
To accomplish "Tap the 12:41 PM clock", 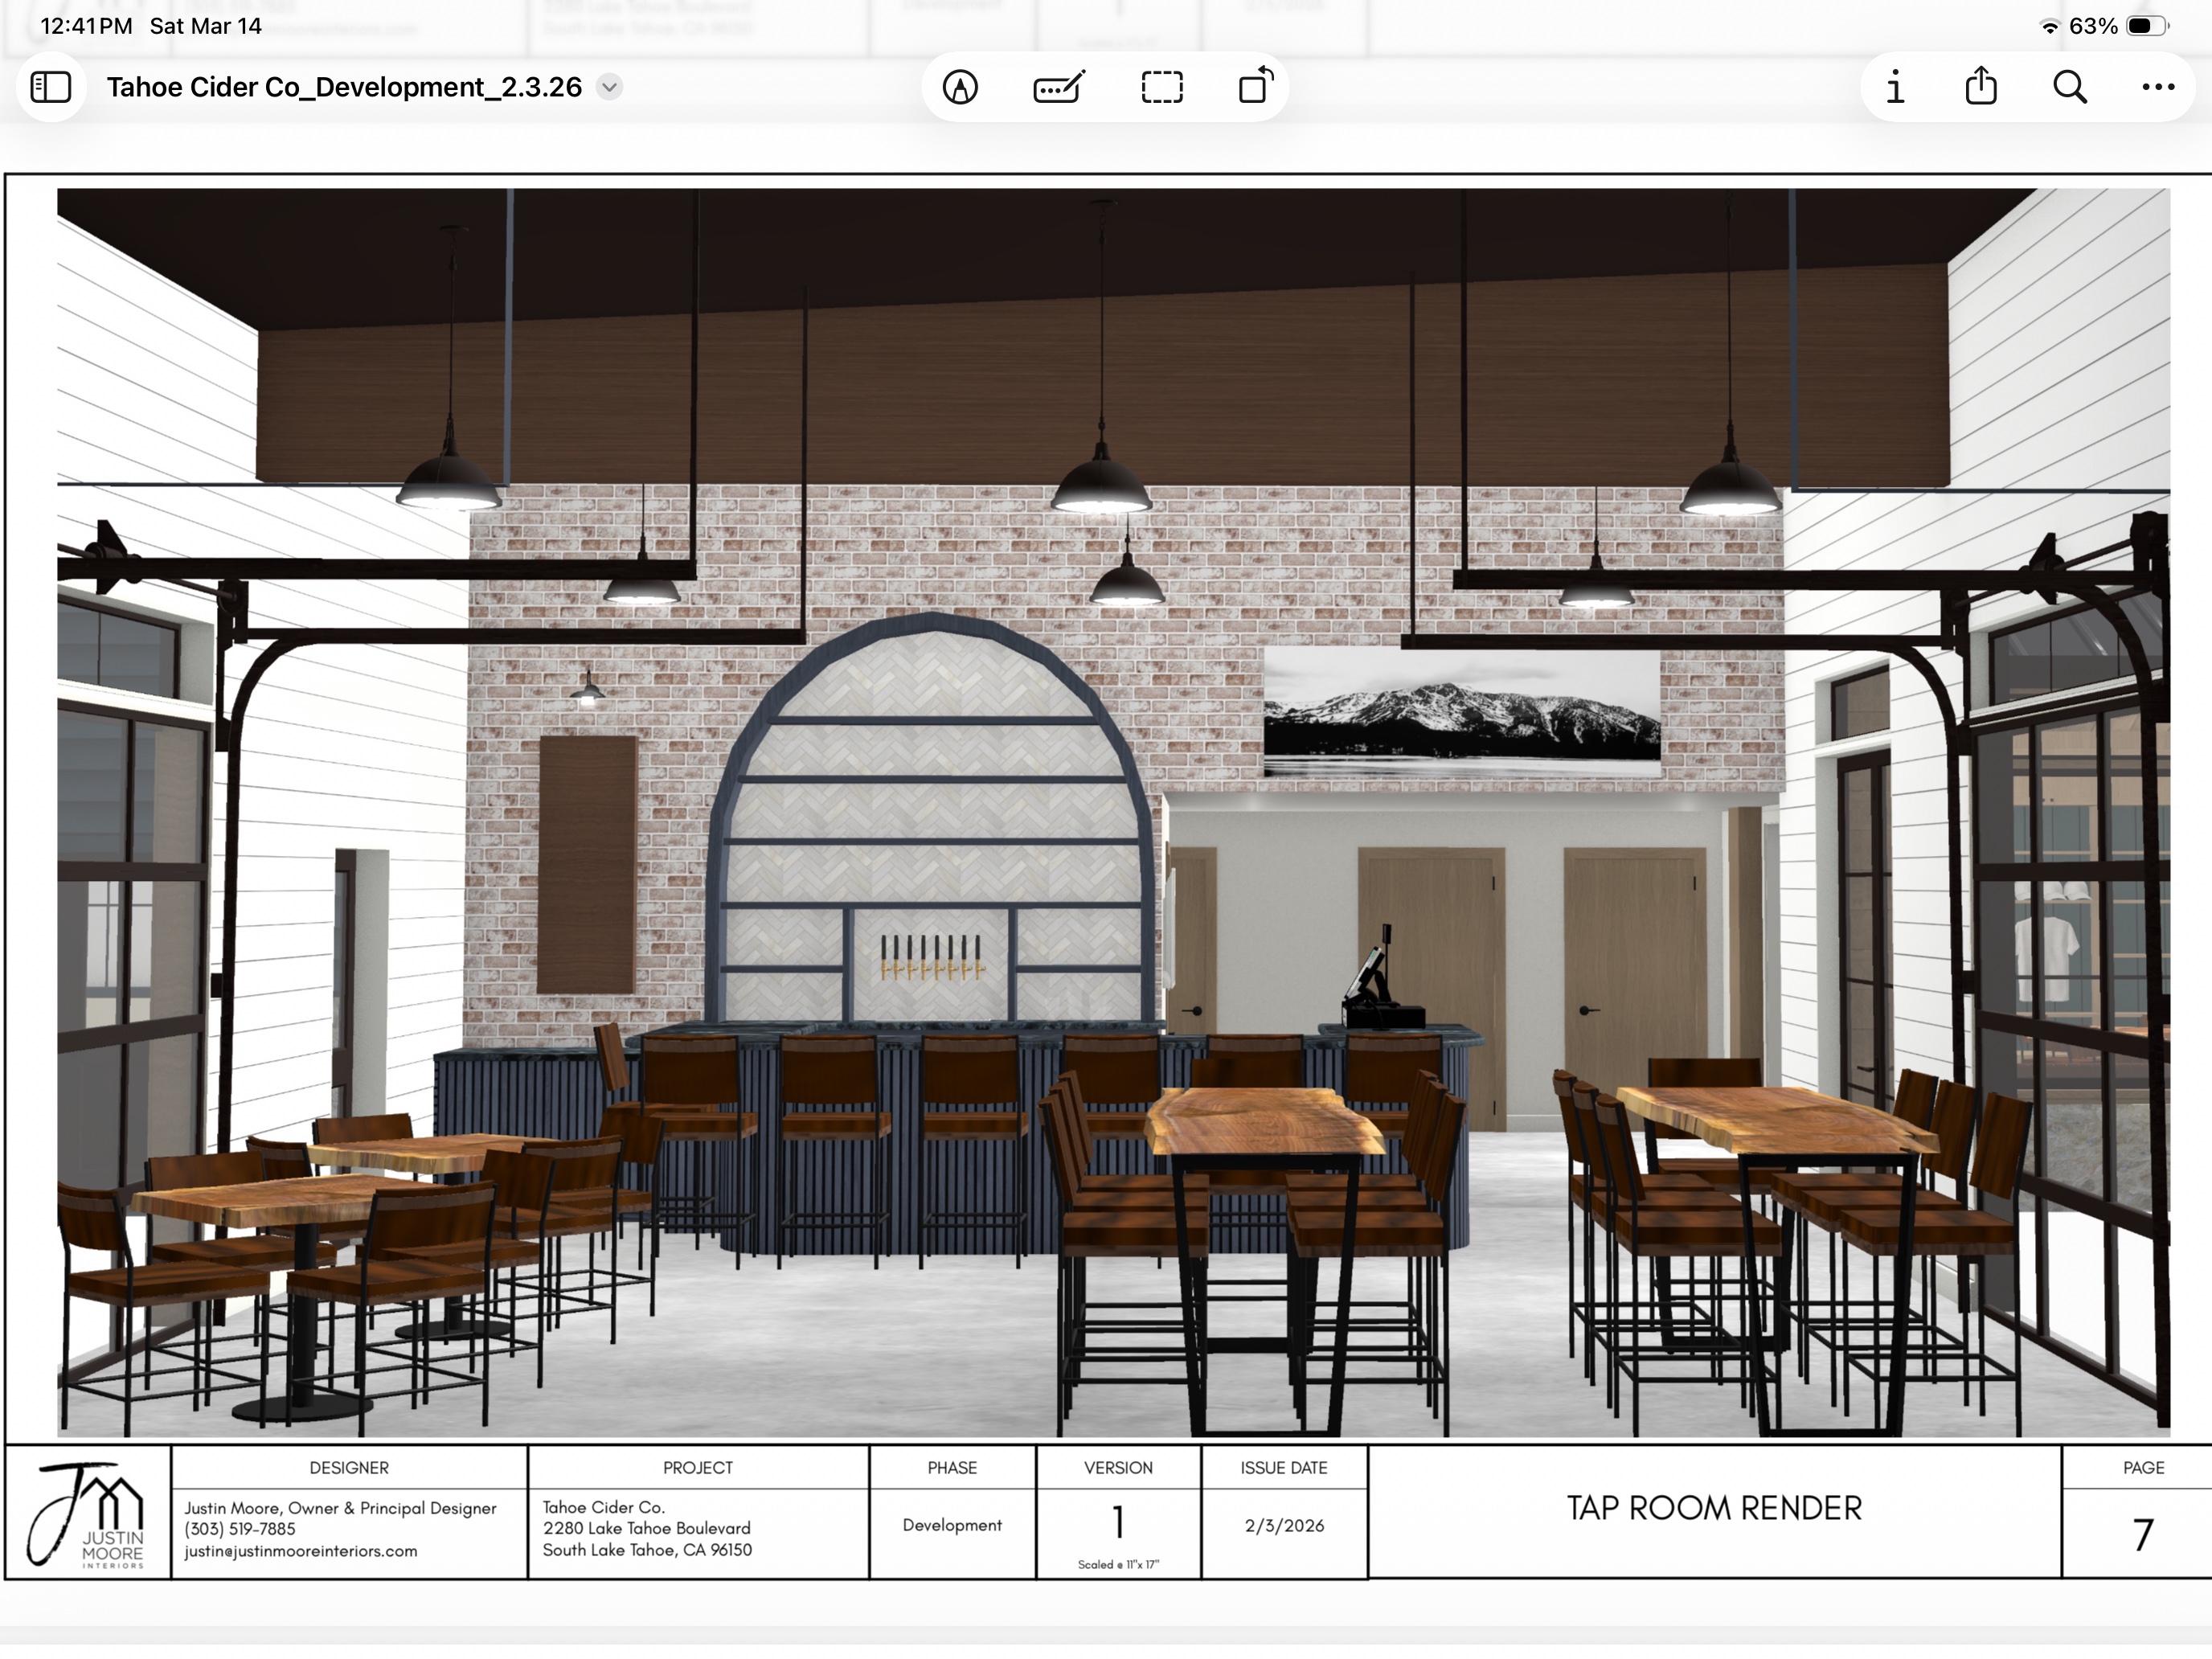I will click(x=86, y=26).
